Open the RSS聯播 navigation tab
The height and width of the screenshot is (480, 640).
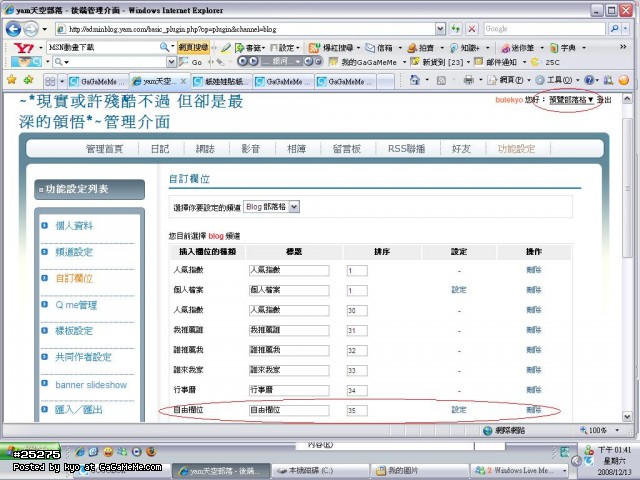coord(407,149)
